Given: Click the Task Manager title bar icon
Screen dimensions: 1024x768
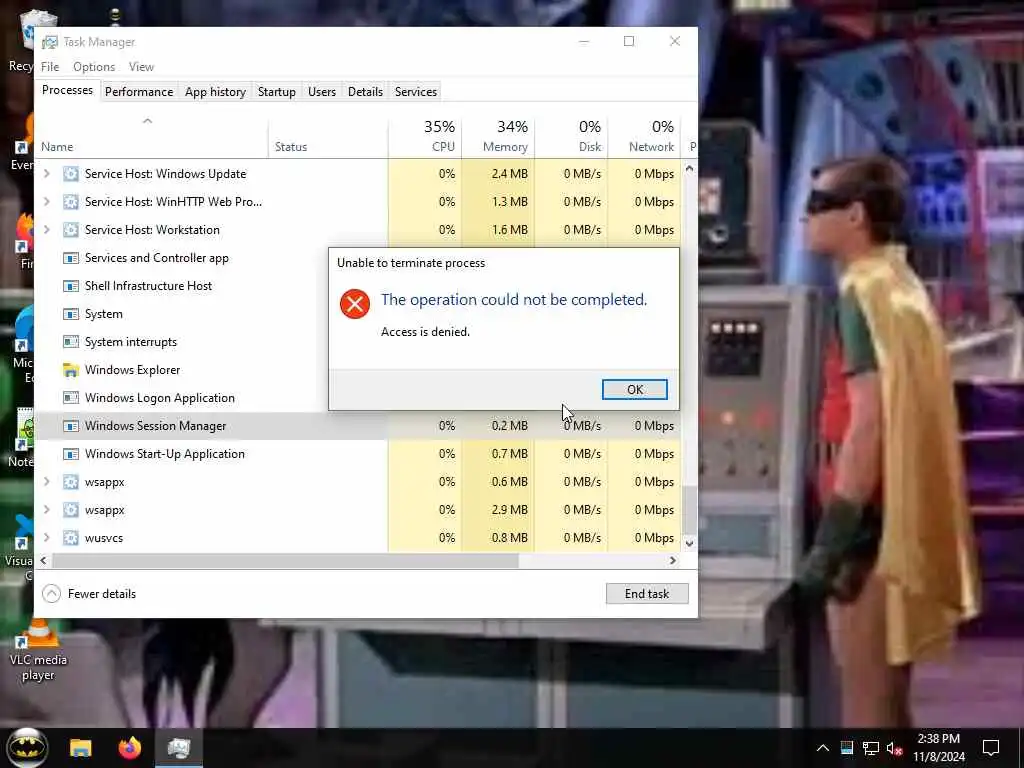Looking at the screenshot, I should (50, 42).
